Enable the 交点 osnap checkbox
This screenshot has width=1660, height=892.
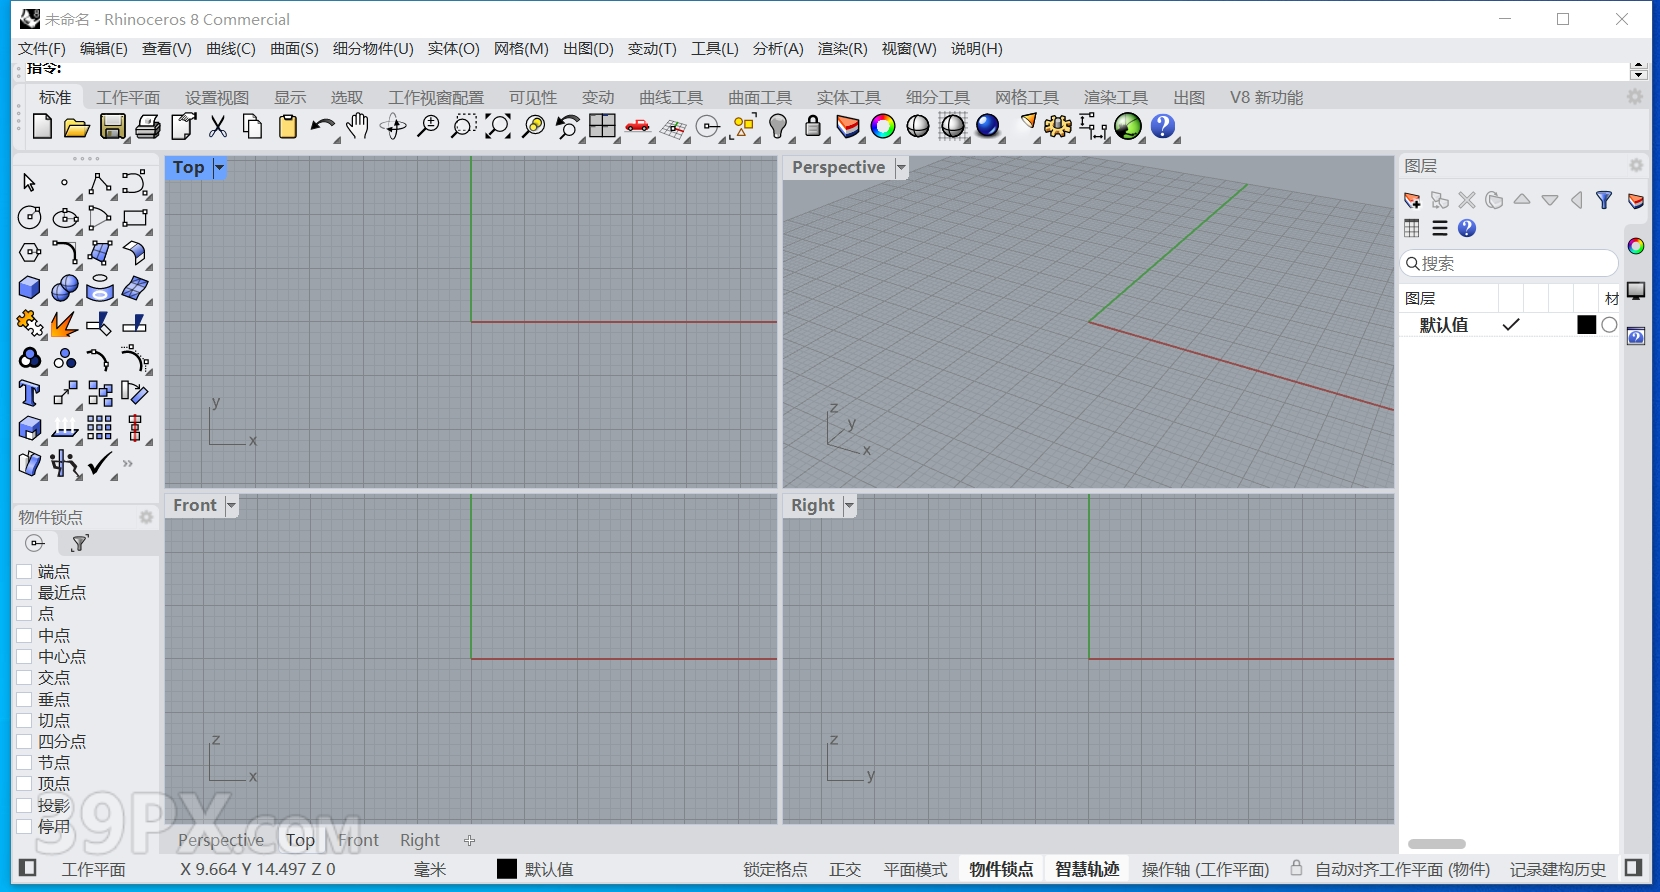tap(25, 677)
